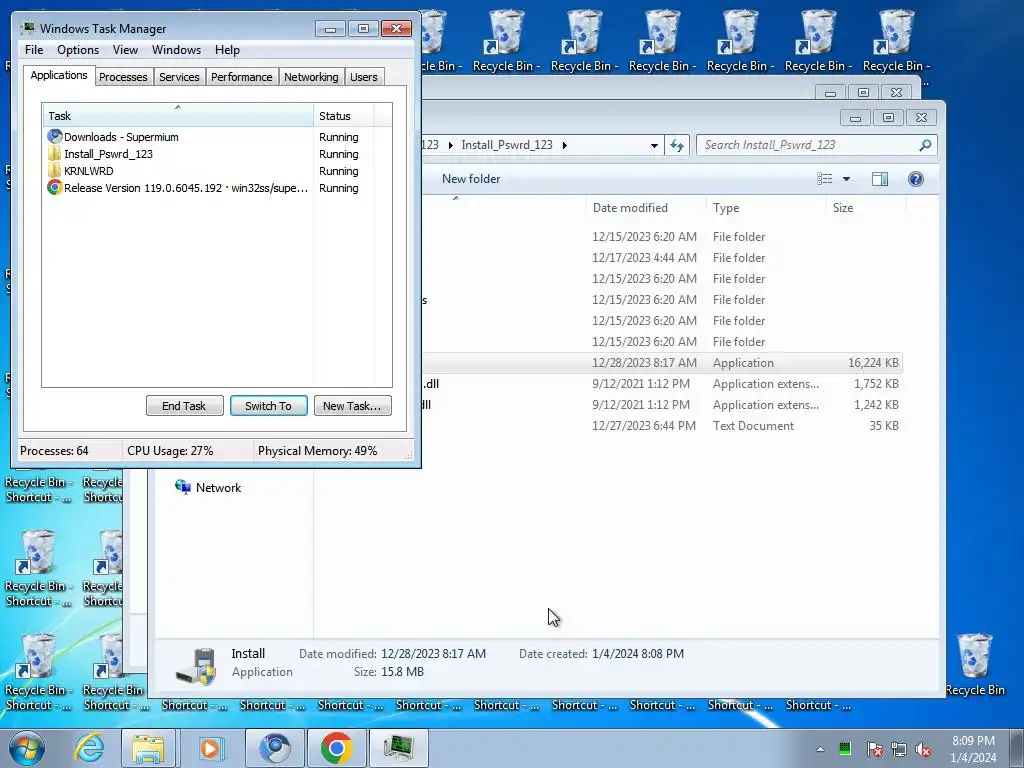This screenshot has height=768, width=1024.
Task: Switch to the Performance tab
Action: 241,77
